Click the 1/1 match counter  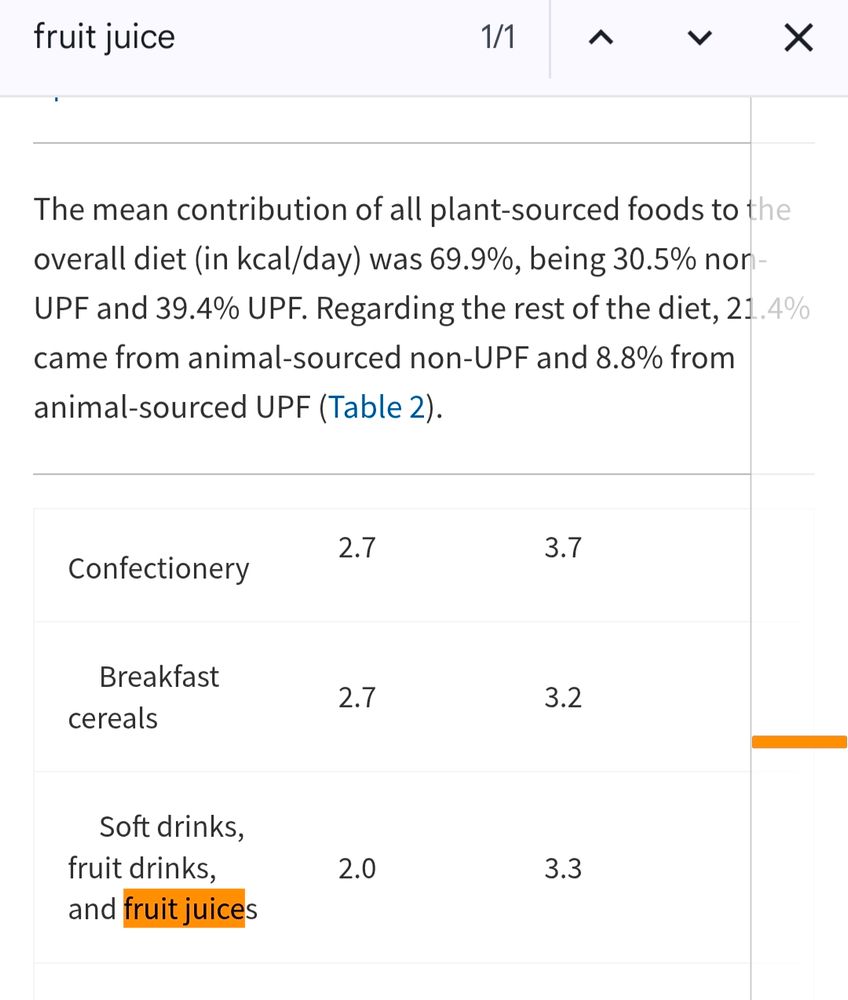[x=498, y=39]
